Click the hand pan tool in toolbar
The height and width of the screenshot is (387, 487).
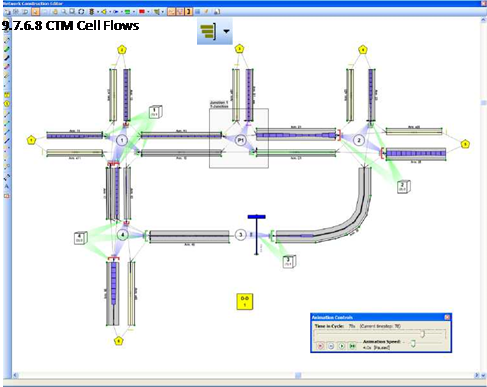tap(55, 12)
